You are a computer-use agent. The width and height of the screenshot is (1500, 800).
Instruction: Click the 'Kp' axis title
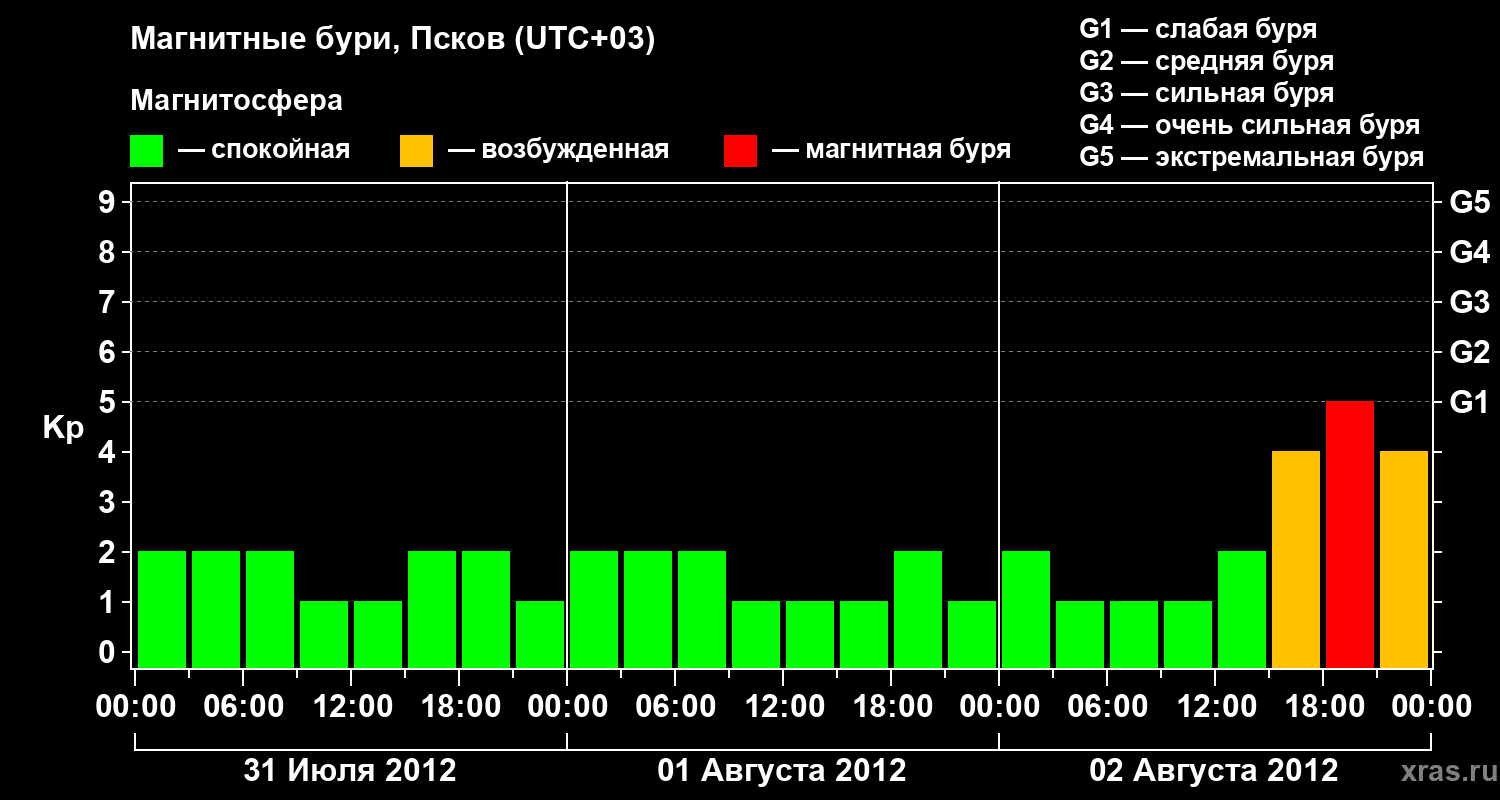tap(63, 428)
